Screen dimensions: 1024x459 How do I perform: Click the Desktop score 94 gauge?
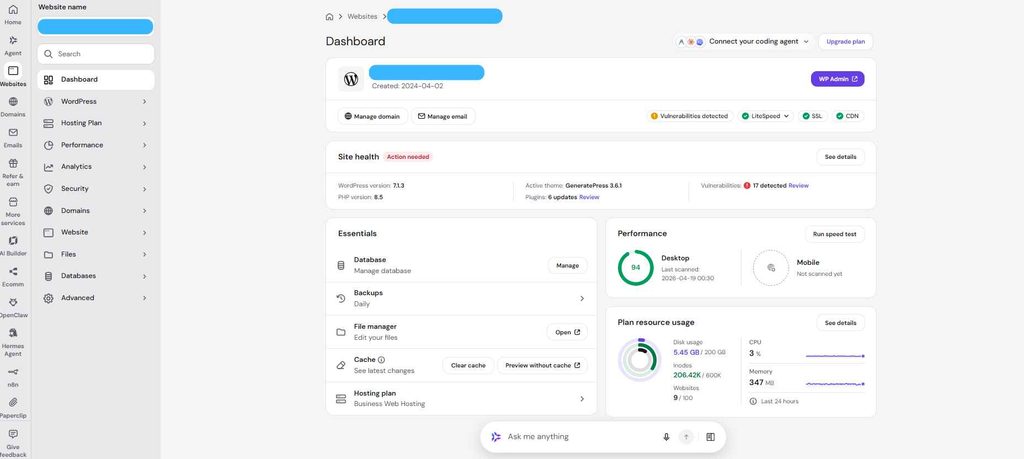click(635, 268)
